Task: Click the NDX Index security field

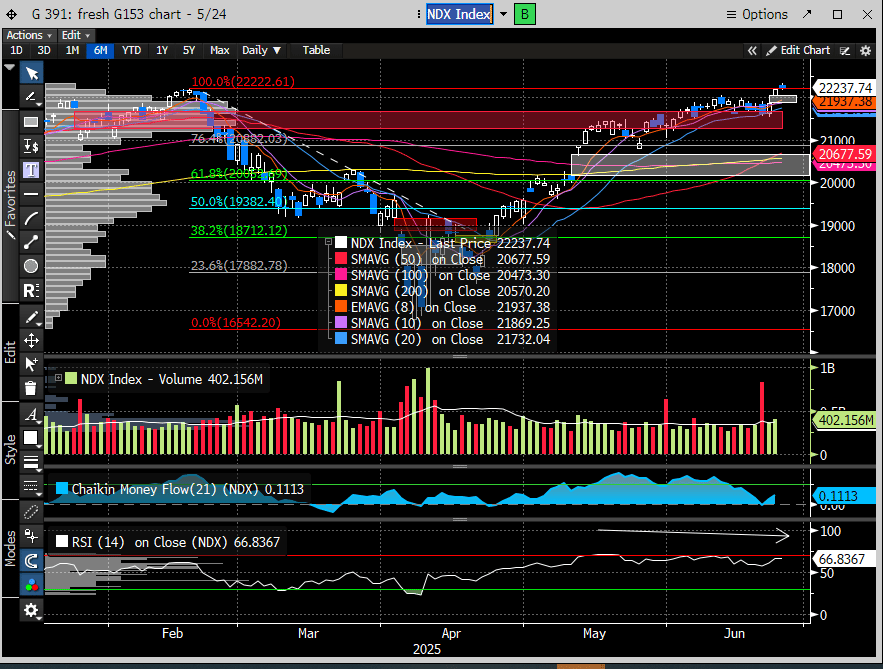Action: [x=459, y=14]
